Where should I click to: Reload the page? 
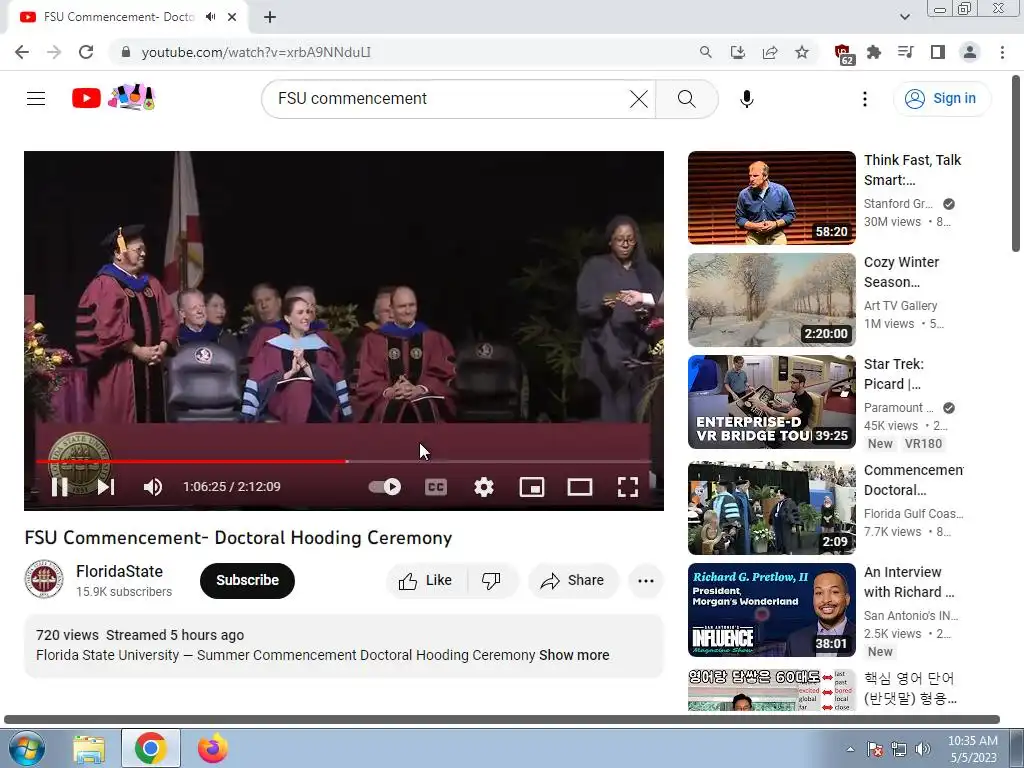point(86,52)
